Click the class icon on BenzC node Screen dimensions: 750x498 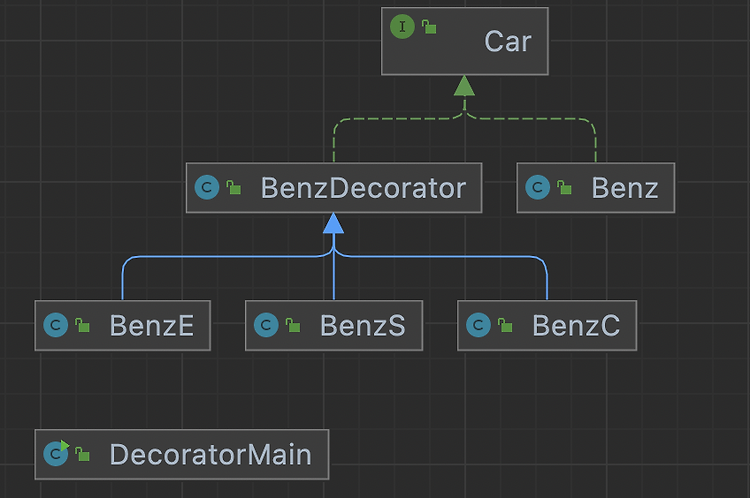tap(478, 325)
